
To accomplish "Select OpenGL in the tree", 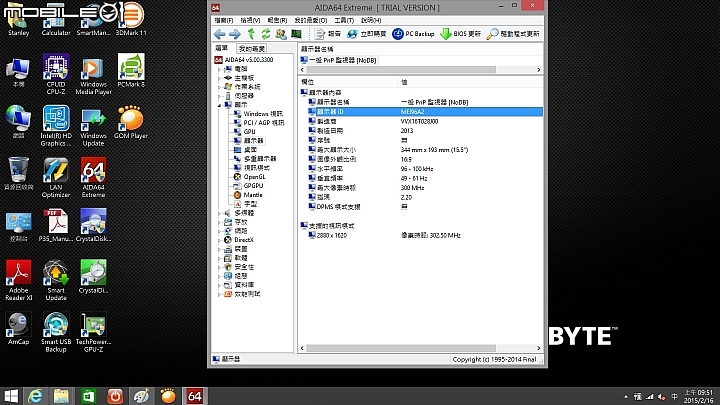I will [249, 177].
